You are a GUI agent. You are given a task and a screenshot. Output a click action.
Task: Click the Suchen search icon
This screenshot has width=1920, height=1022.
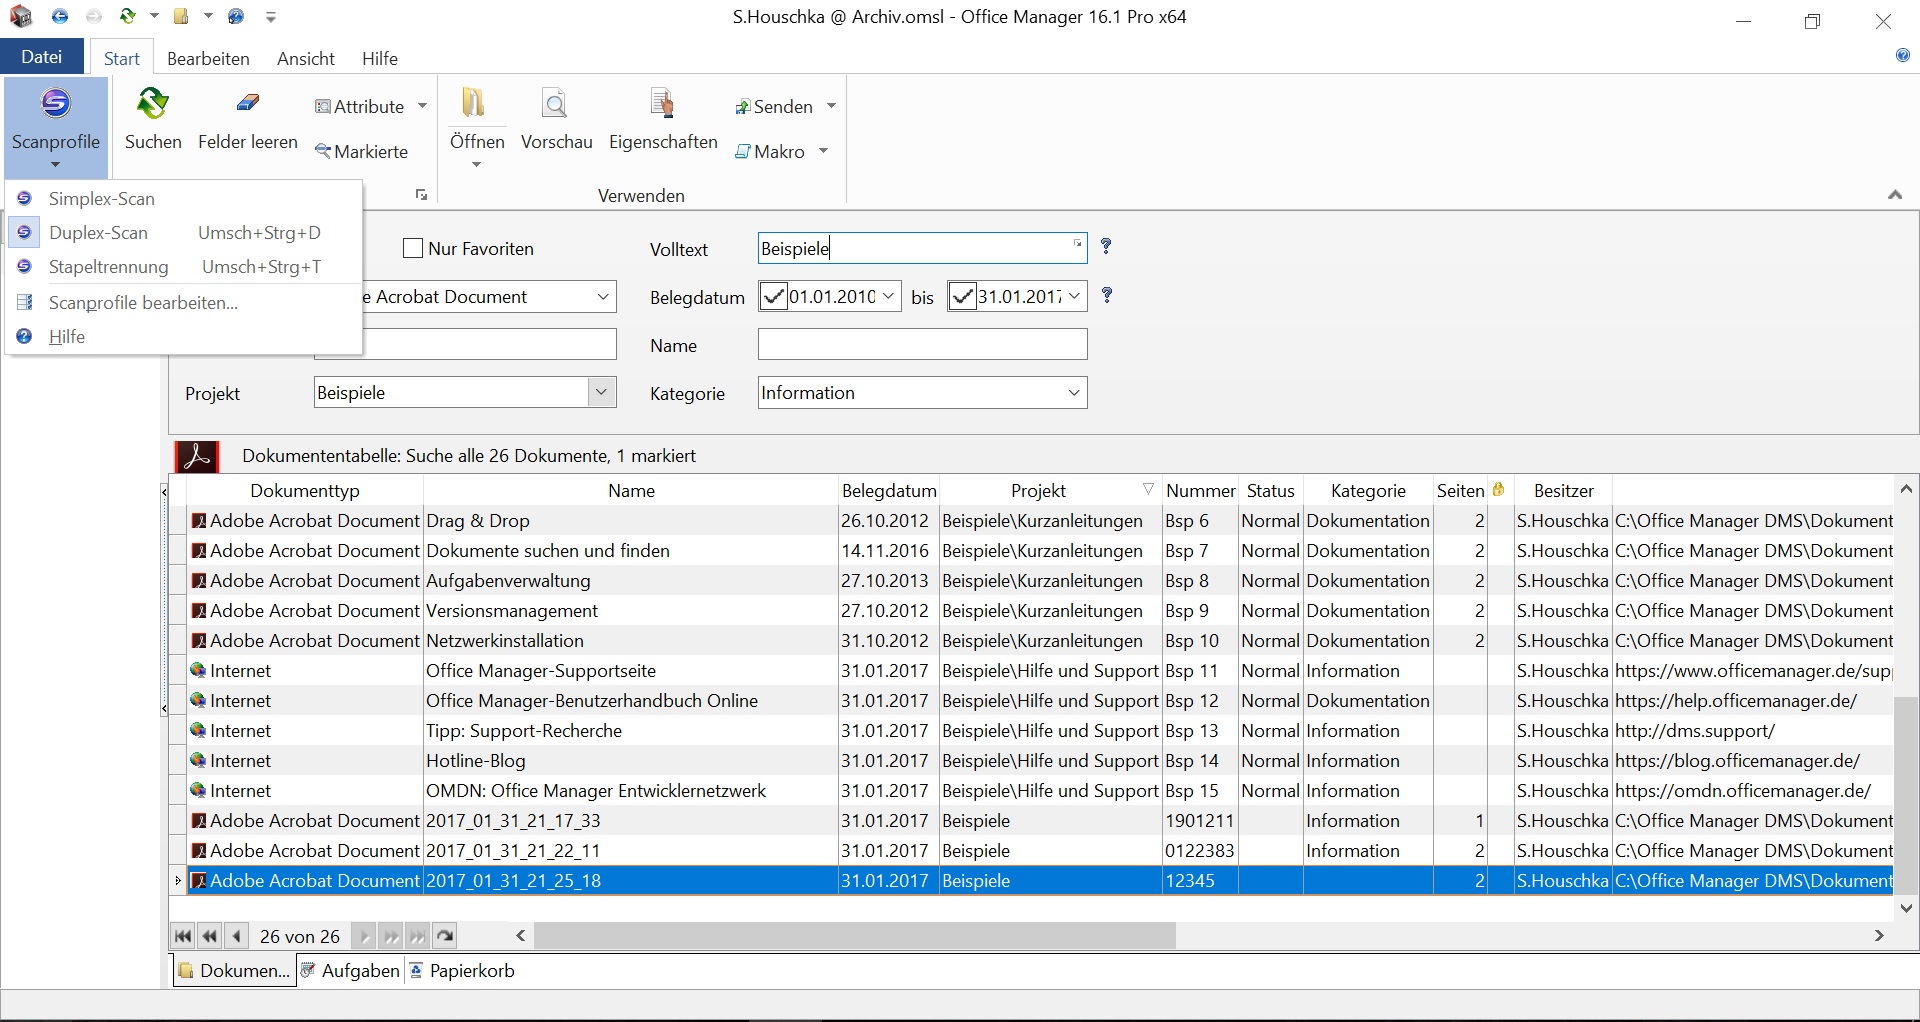pos(153,105)
